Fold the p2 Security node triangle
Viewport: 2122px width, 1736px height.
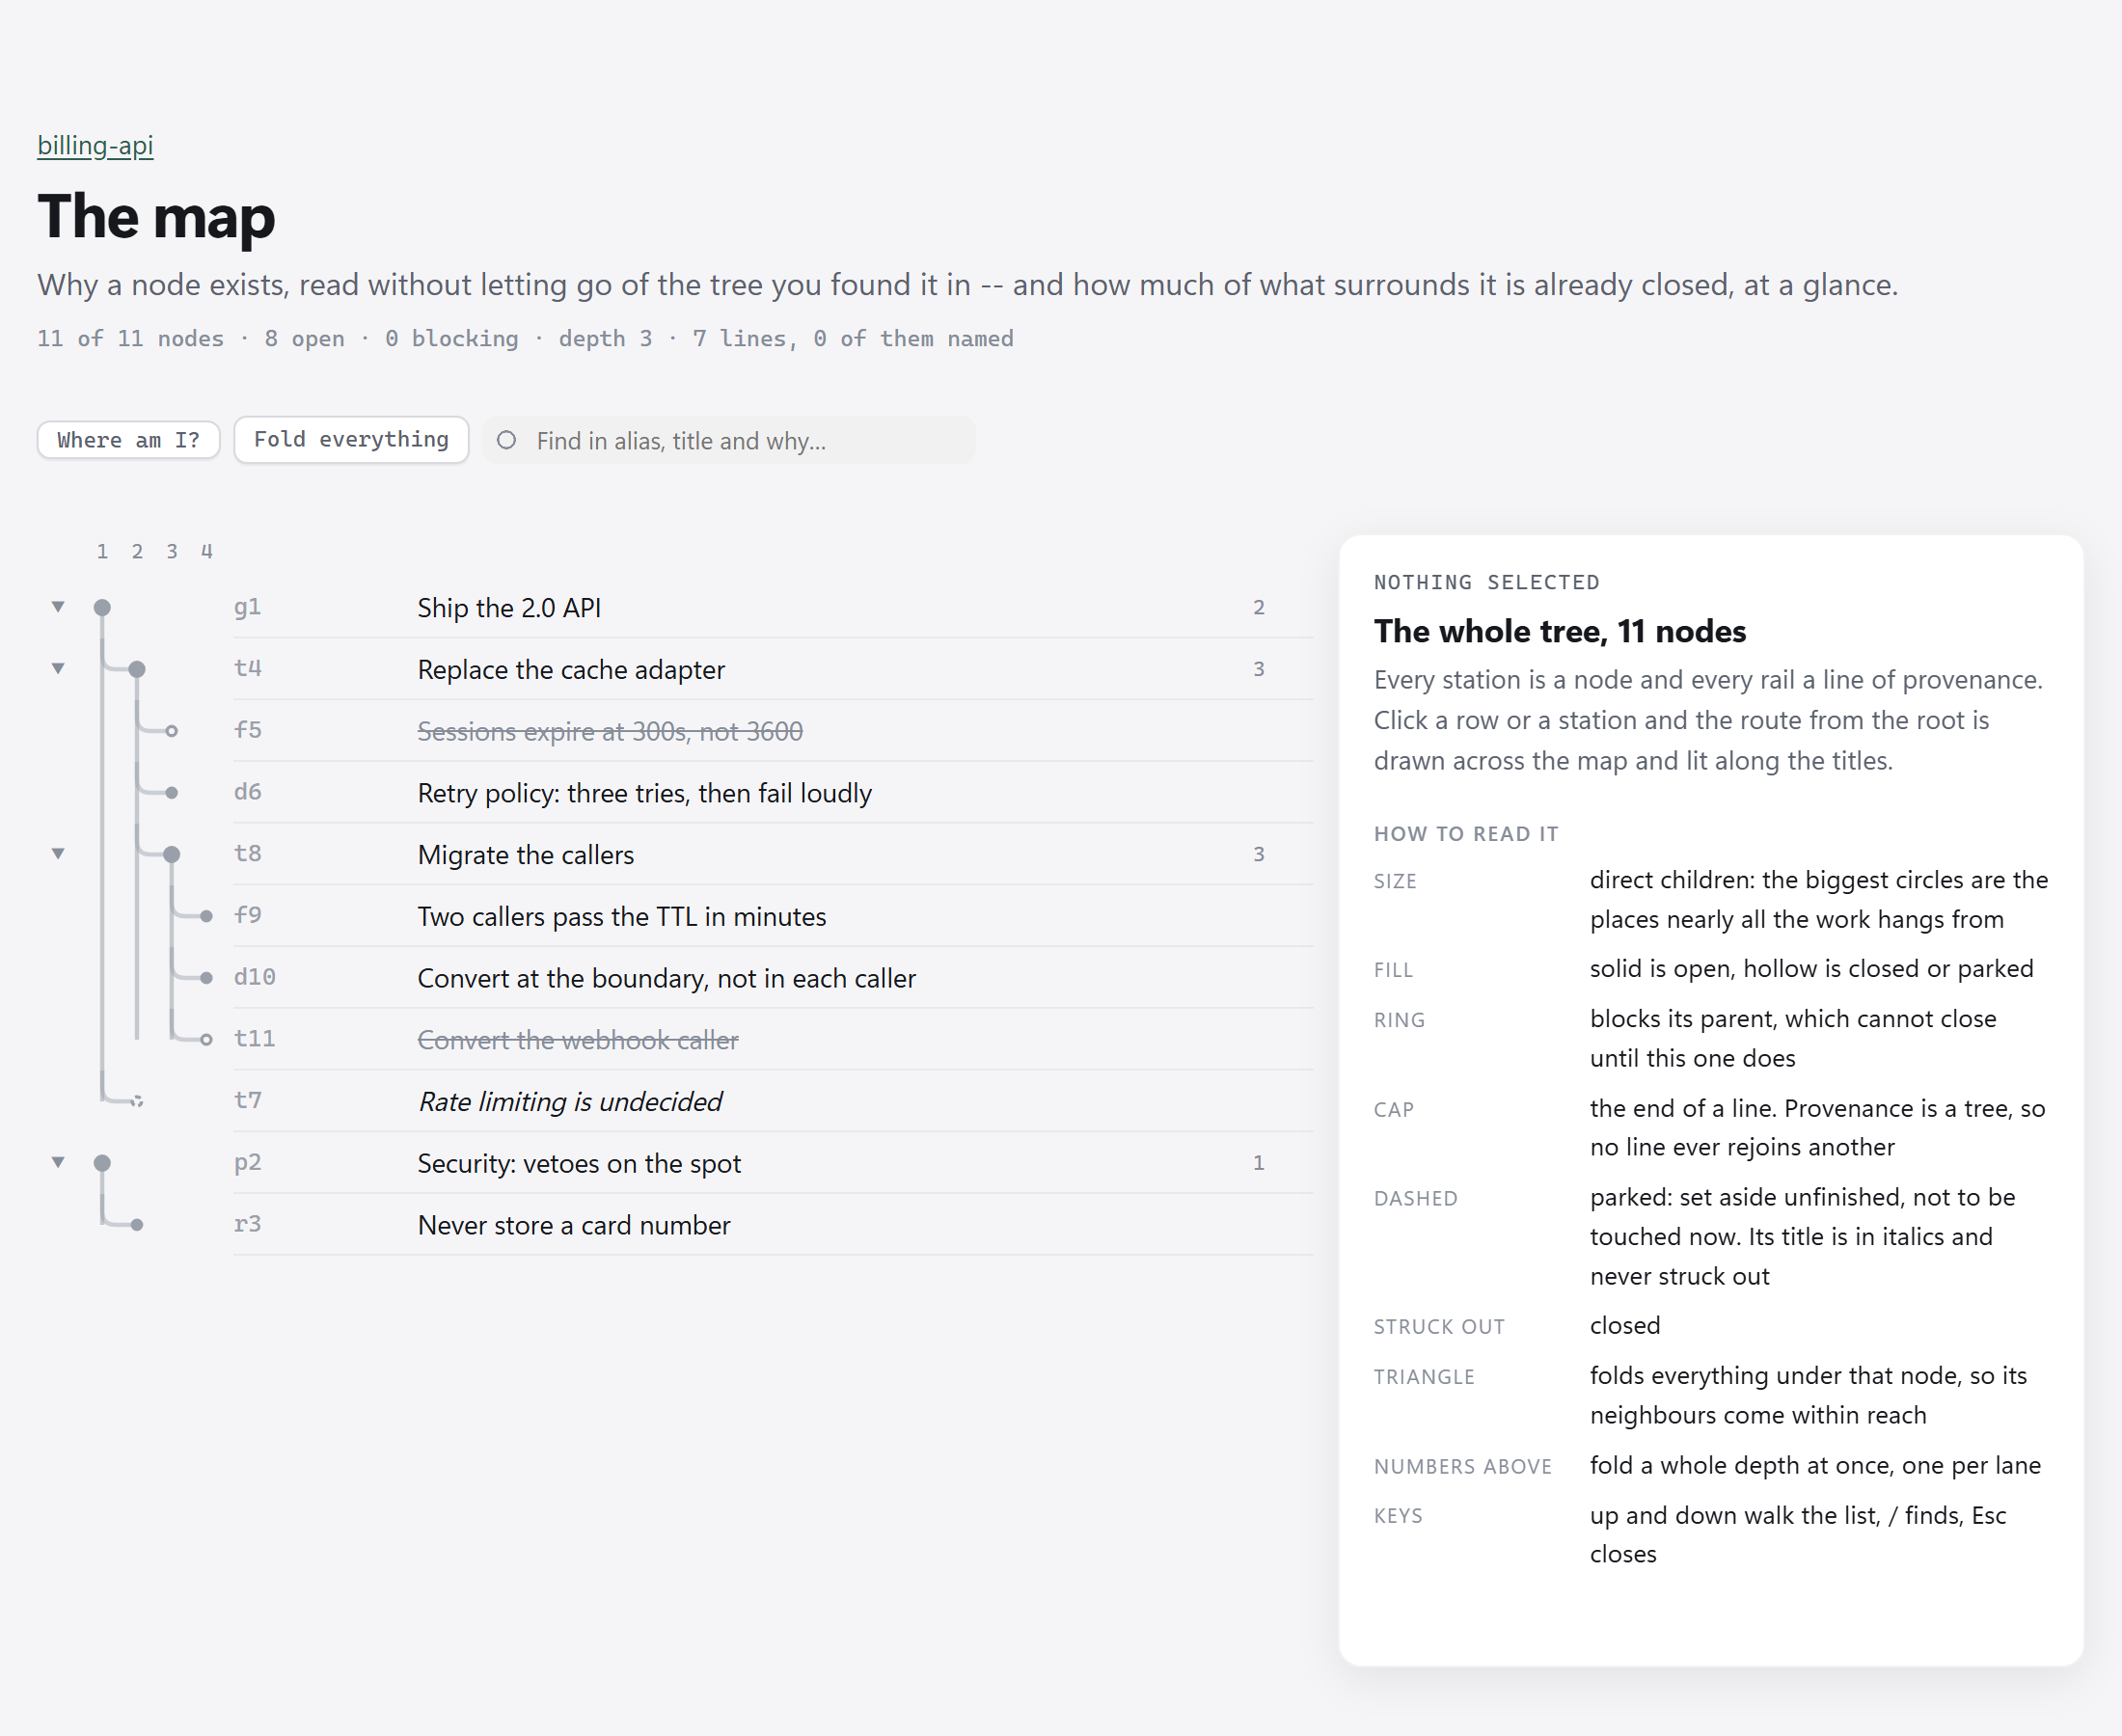pyautogui.click(x=58, y=1163)
